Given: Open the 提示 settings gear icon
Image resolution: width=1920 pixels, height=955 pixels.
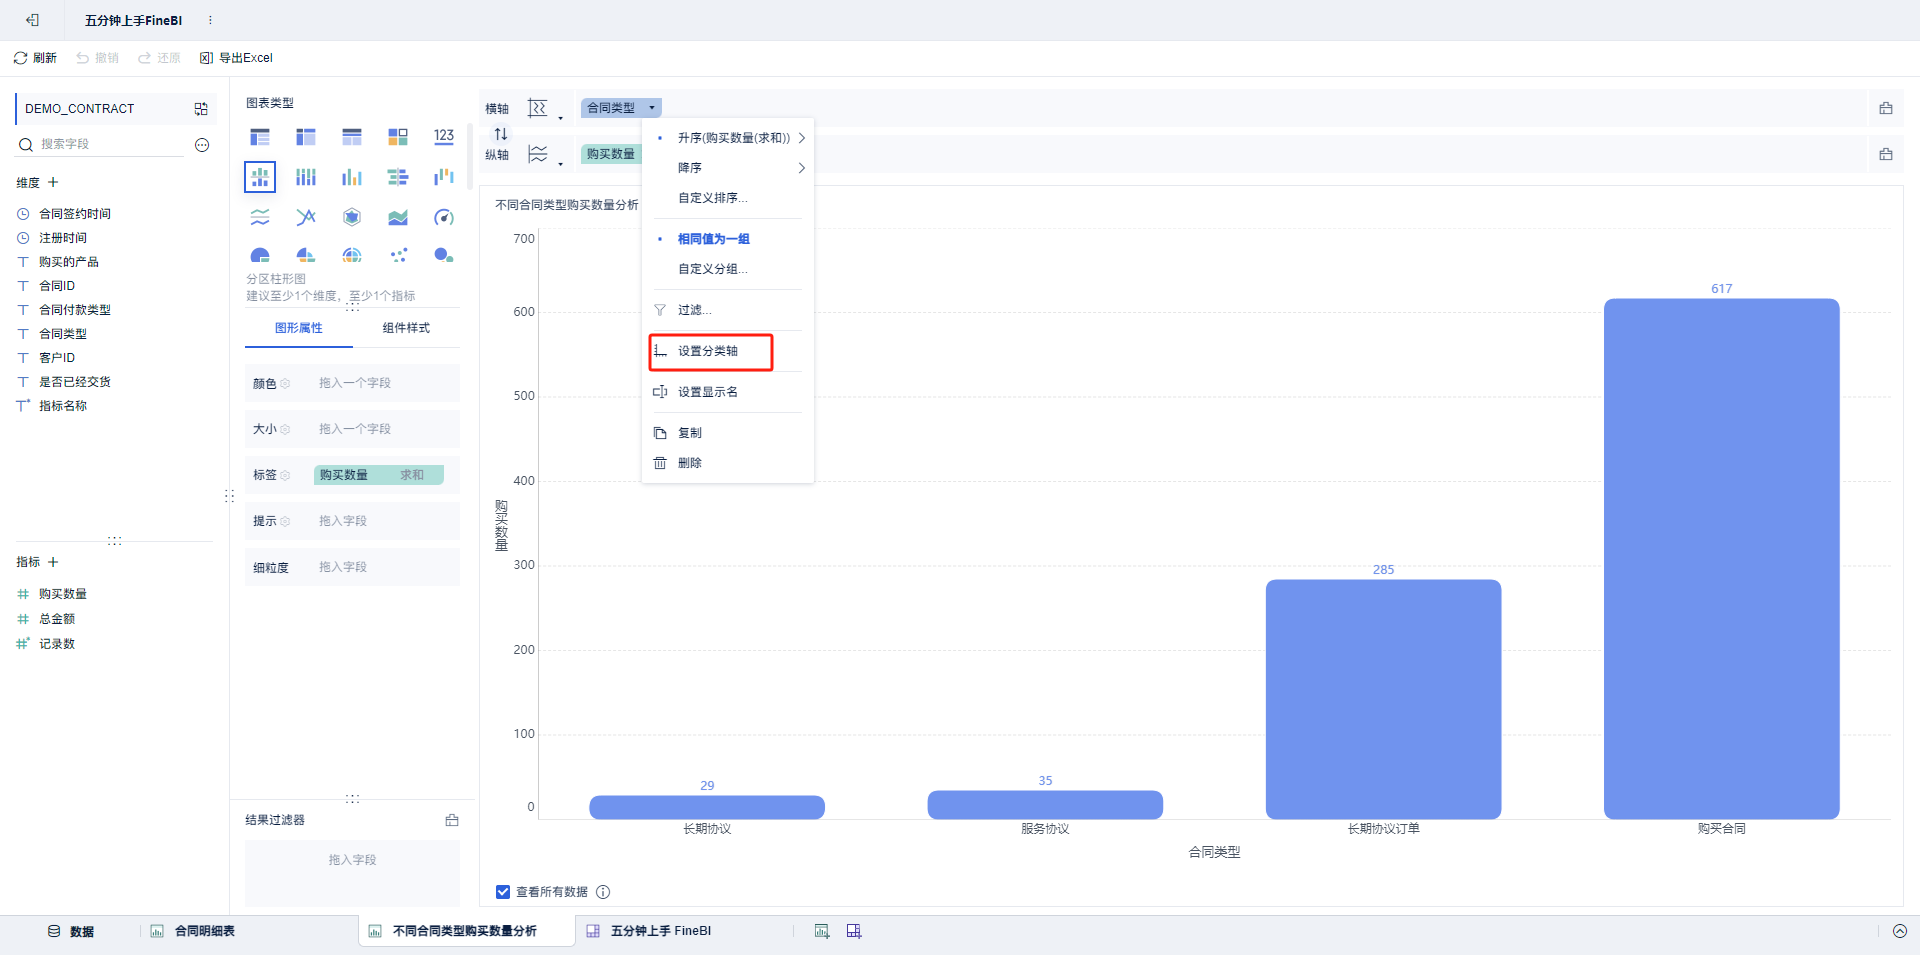Looking at the screenshot, I should [285, 522].
